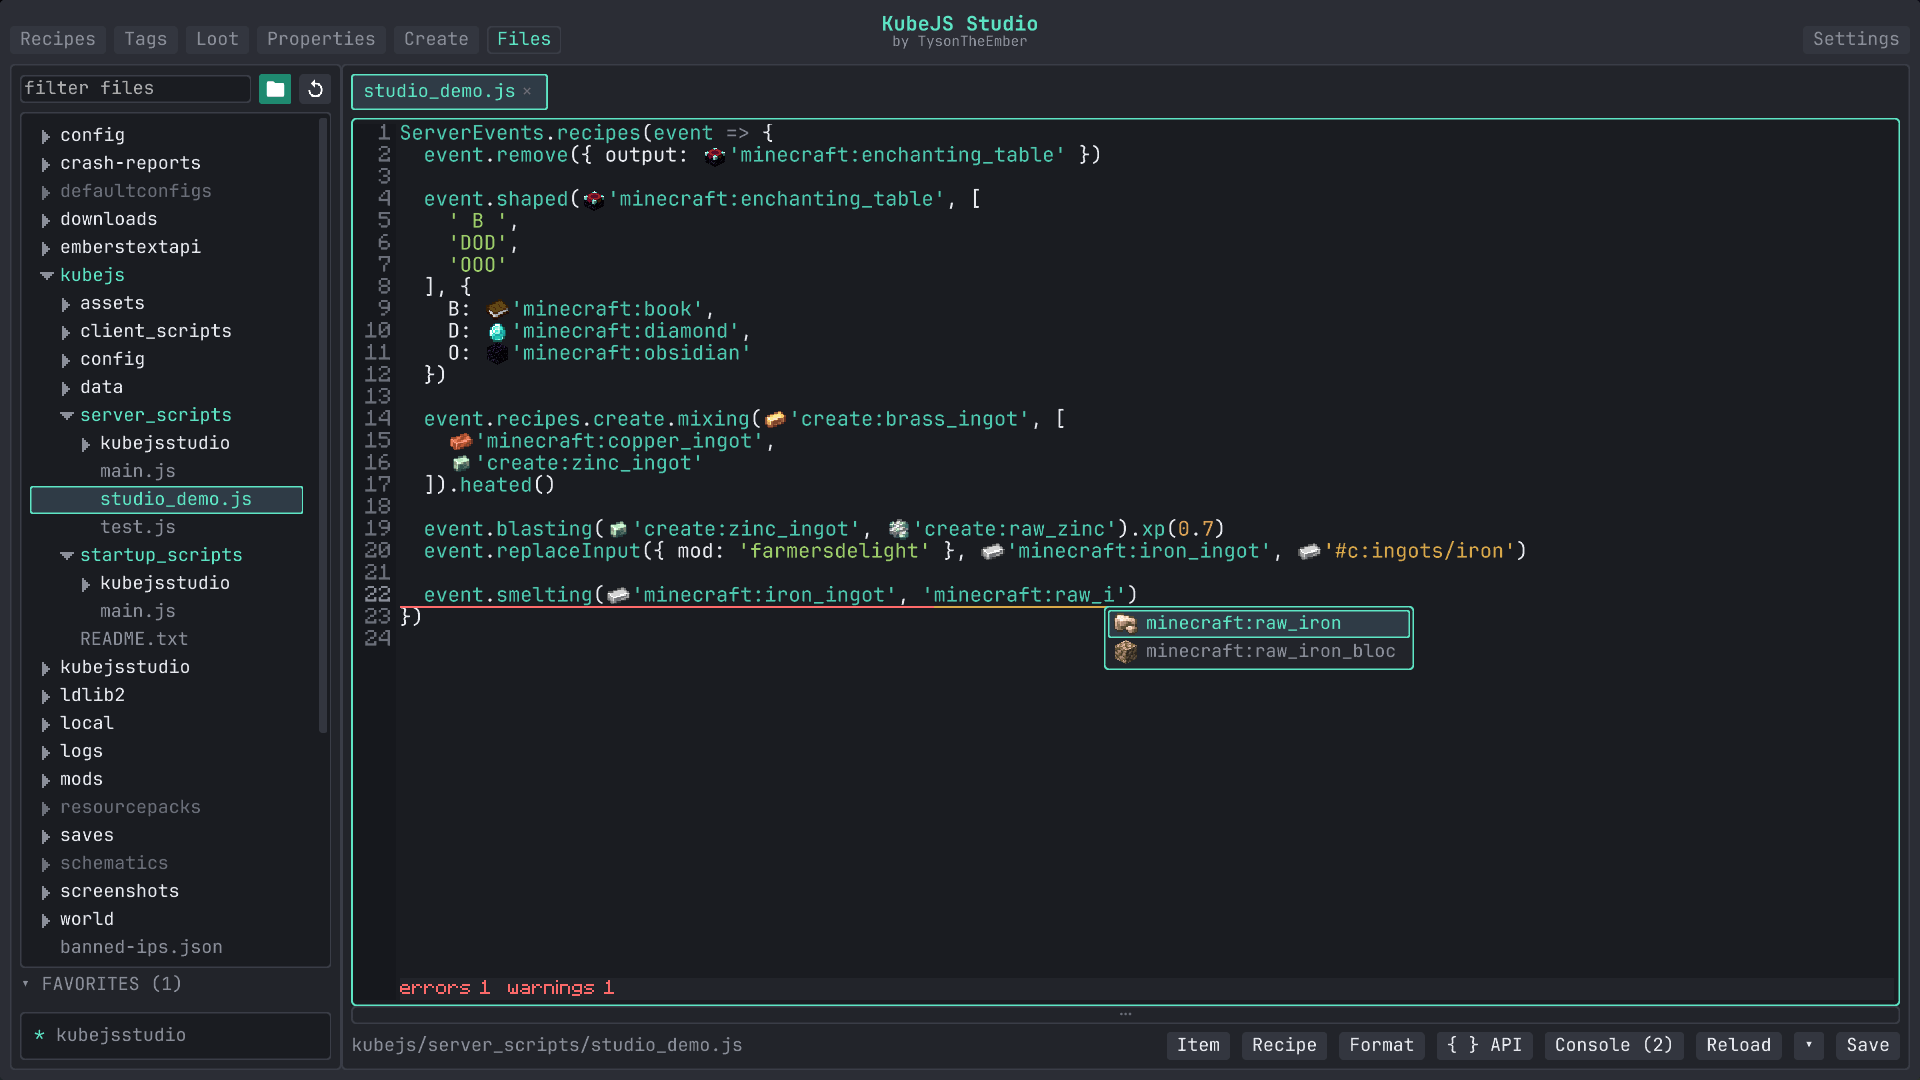The width and height of the screenshot is (1920, 1080).
Task: Expand the crash-reports folder
Action: (46, 164)
